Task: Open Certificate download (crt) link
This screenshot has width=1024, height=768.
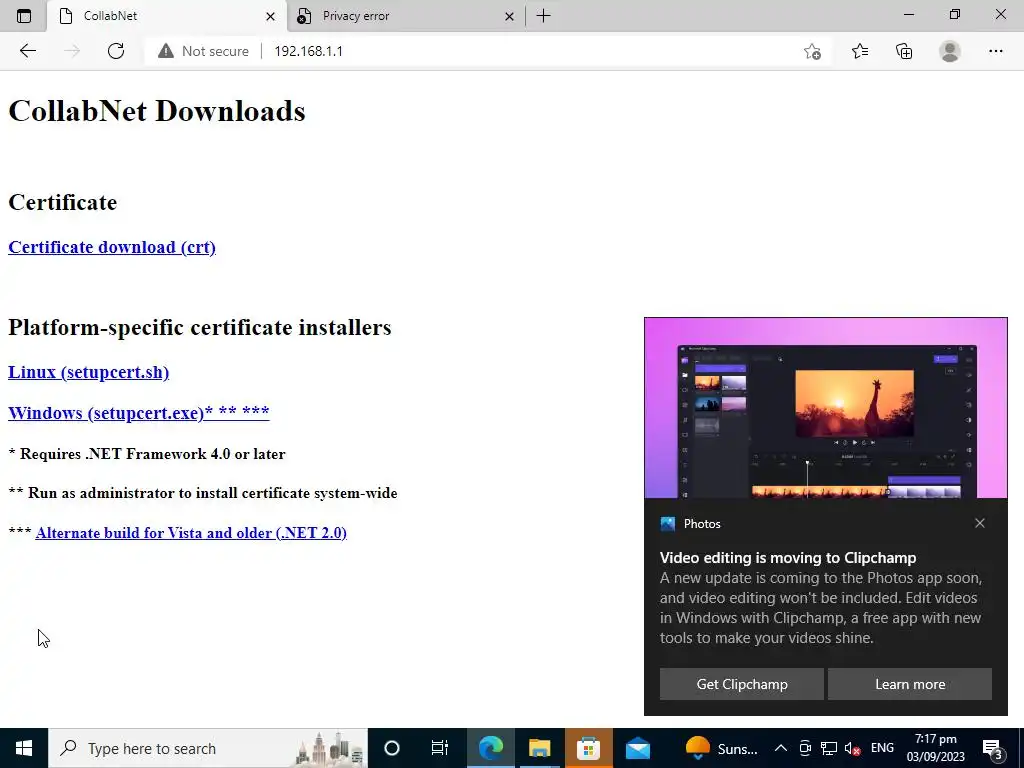Action: coord(112,247)
